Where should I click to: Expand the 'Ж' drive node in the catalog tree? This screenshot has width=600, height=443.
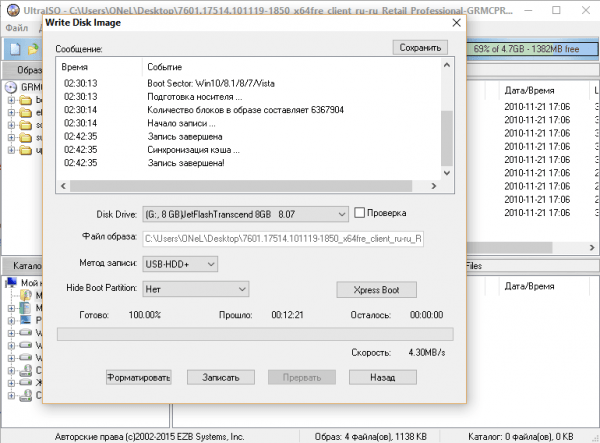pyautogui.click(x=11, y=383)
